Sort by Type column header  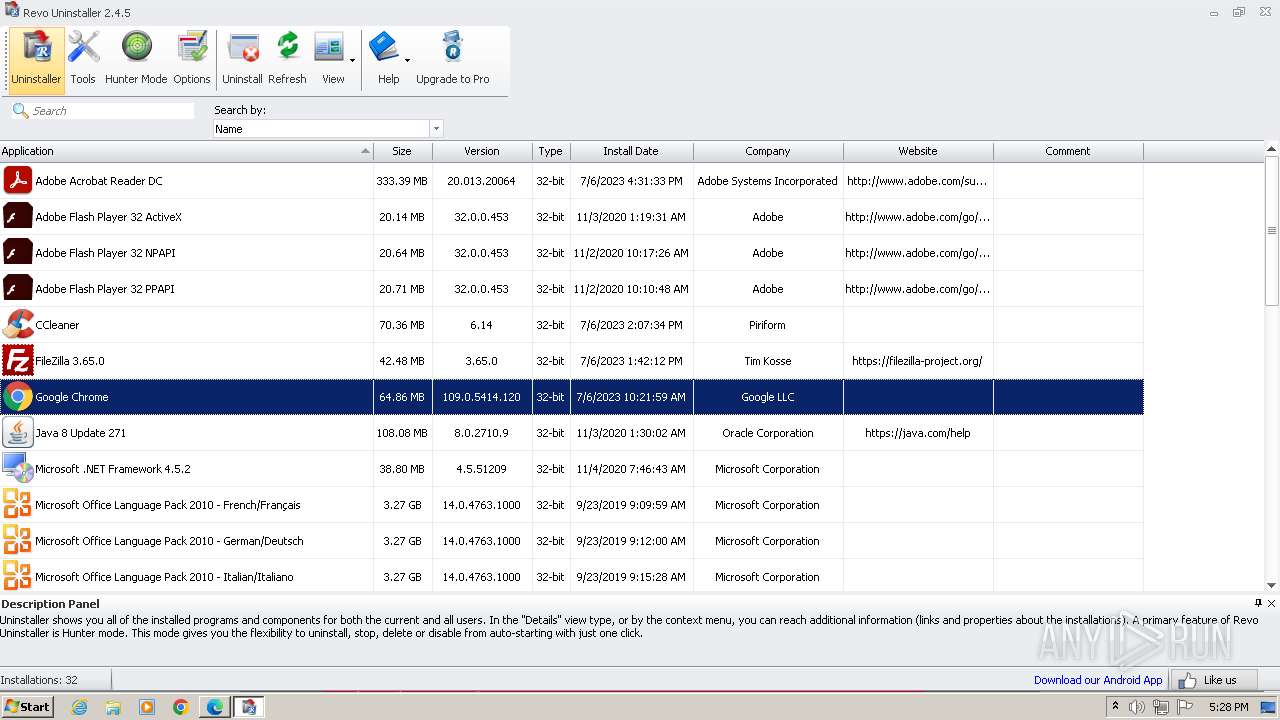(550, 151)
